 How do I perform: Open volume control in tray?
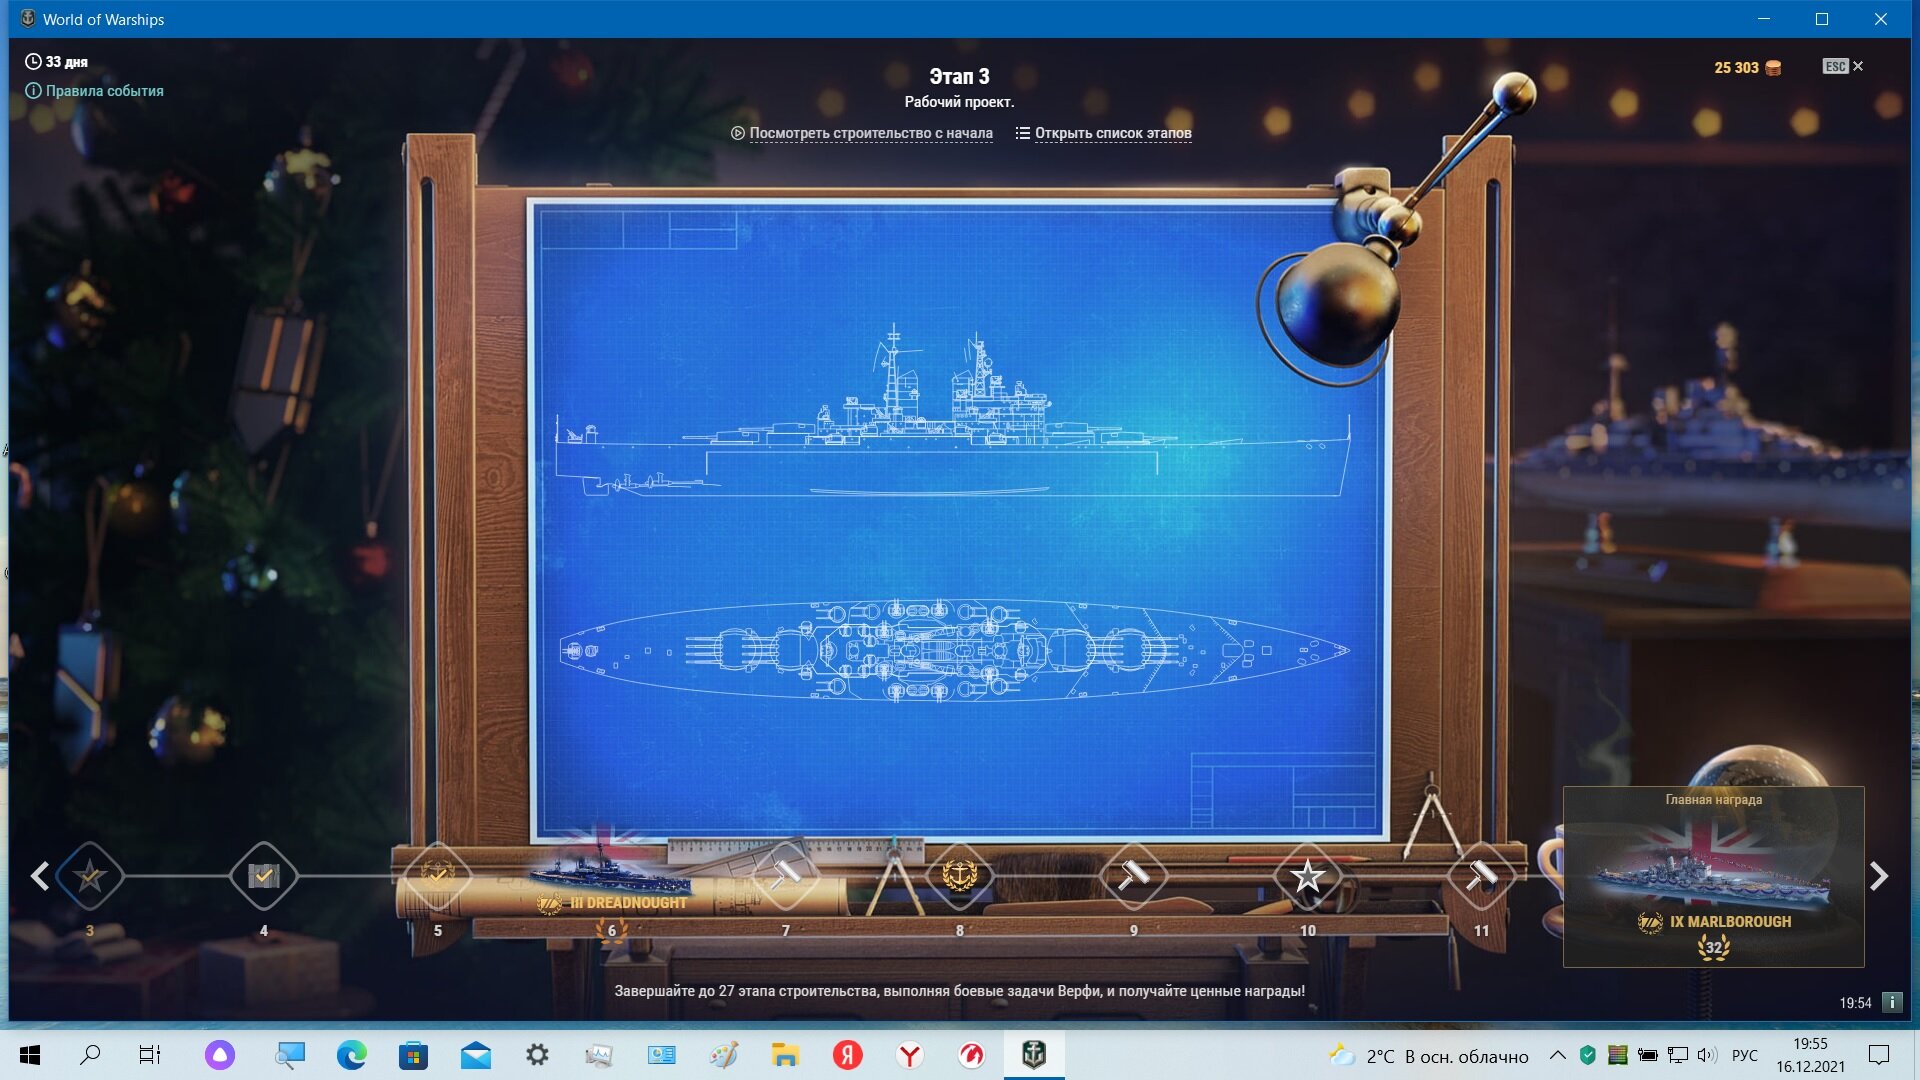[x=1706, y=1055]
